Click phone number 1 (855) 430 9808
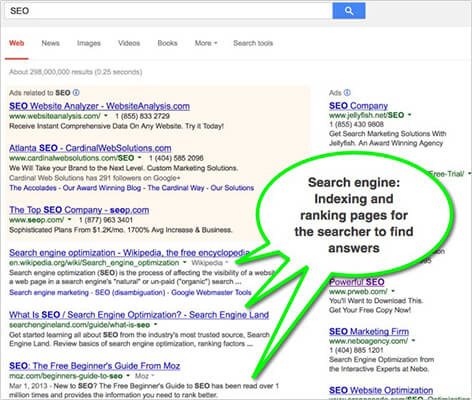472x400 pixels. [356, 124]
